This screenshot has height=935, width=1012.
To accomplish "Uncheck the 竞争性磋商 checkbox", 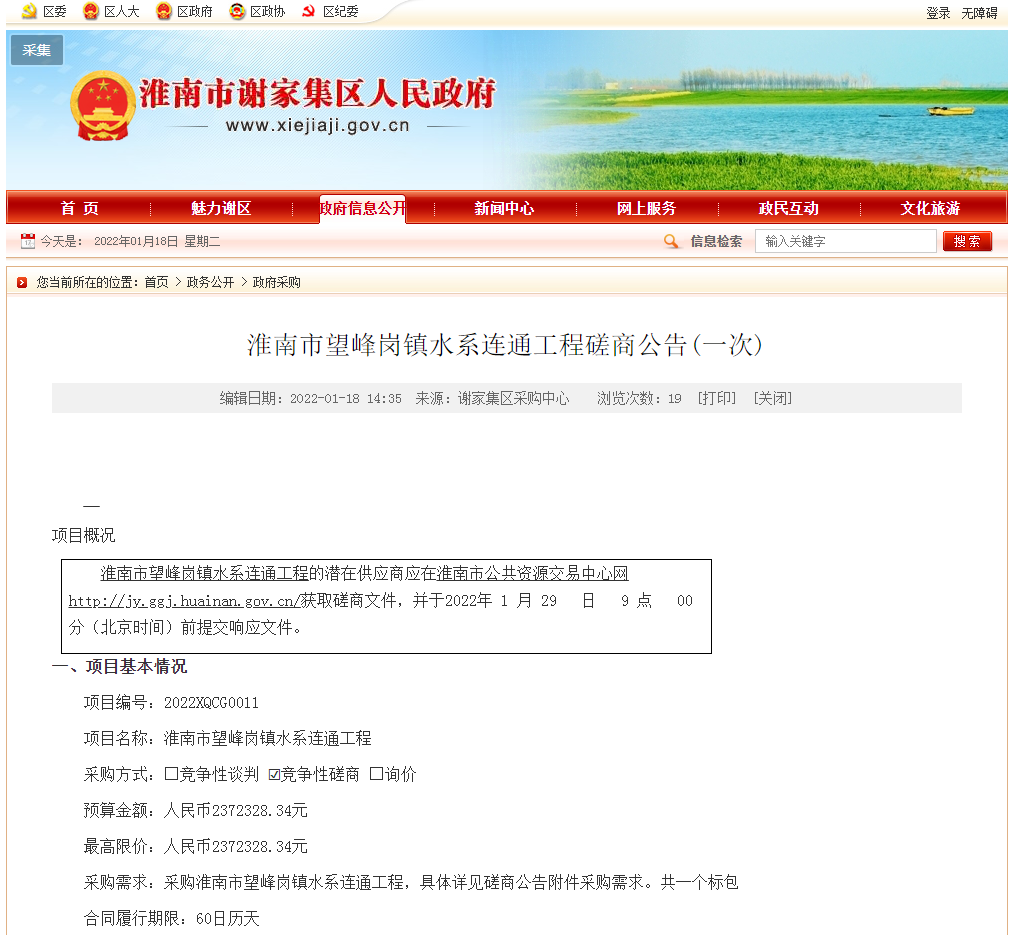I will click(x=273, y=772).
